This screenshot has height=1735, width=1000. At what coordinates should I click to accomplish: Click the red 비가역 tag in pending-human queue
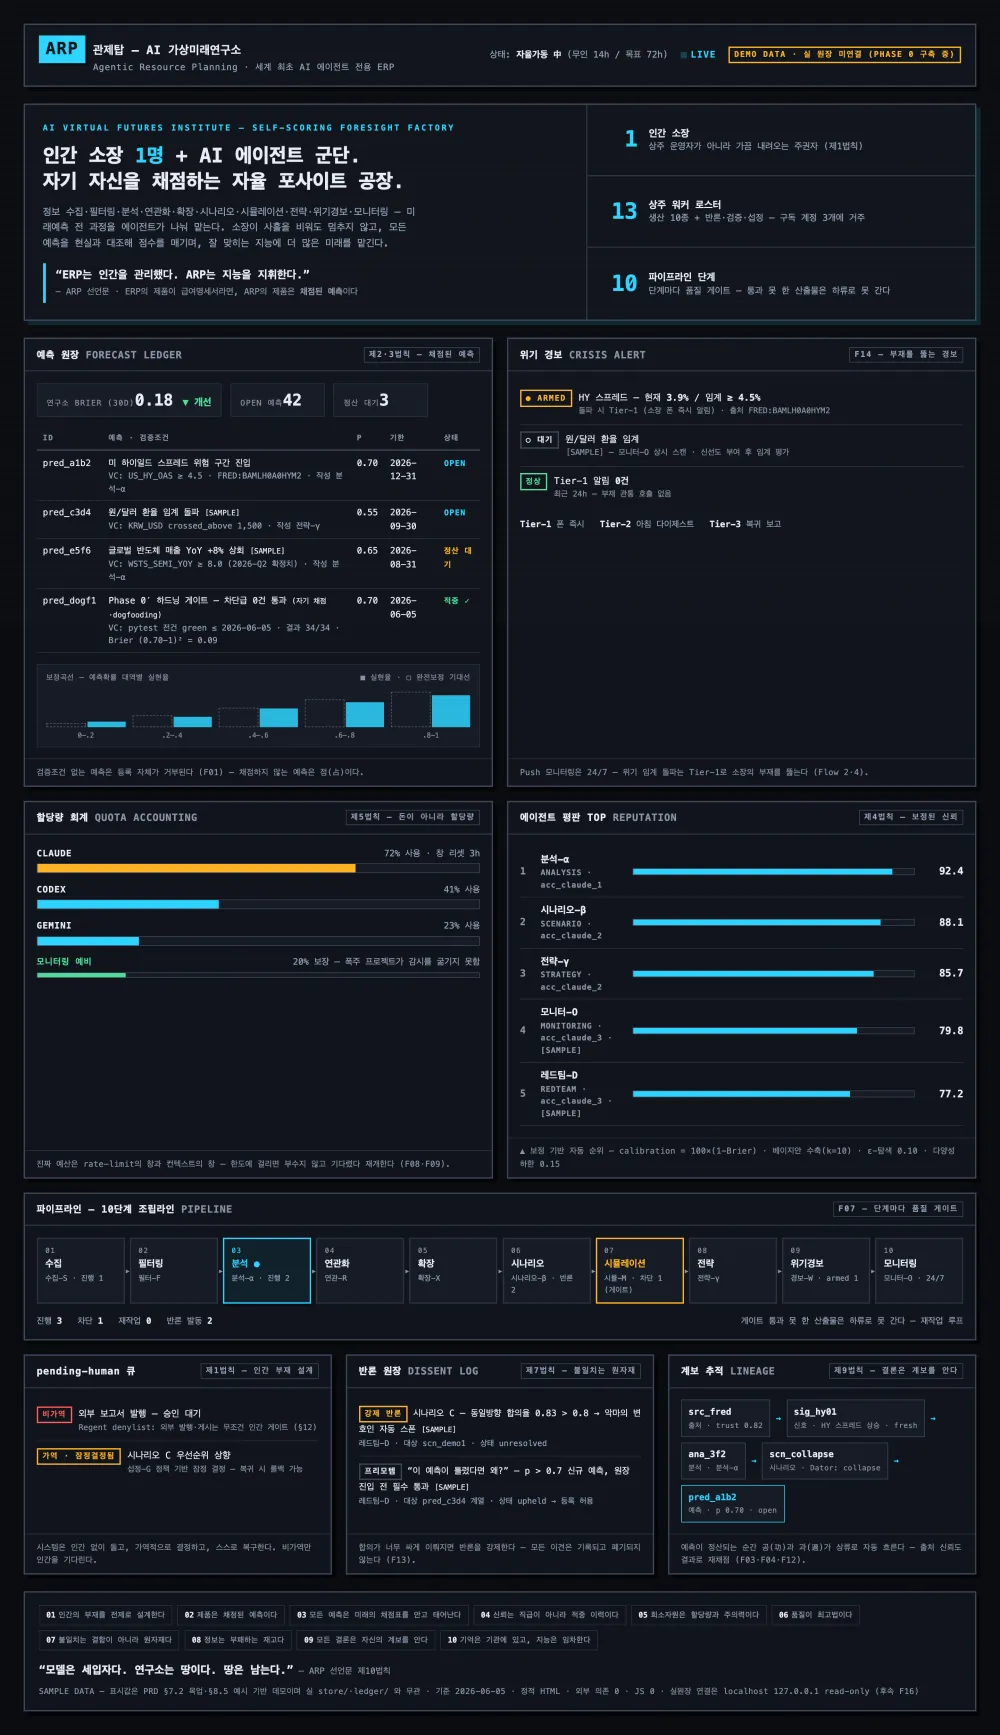tap(54, 1414)
